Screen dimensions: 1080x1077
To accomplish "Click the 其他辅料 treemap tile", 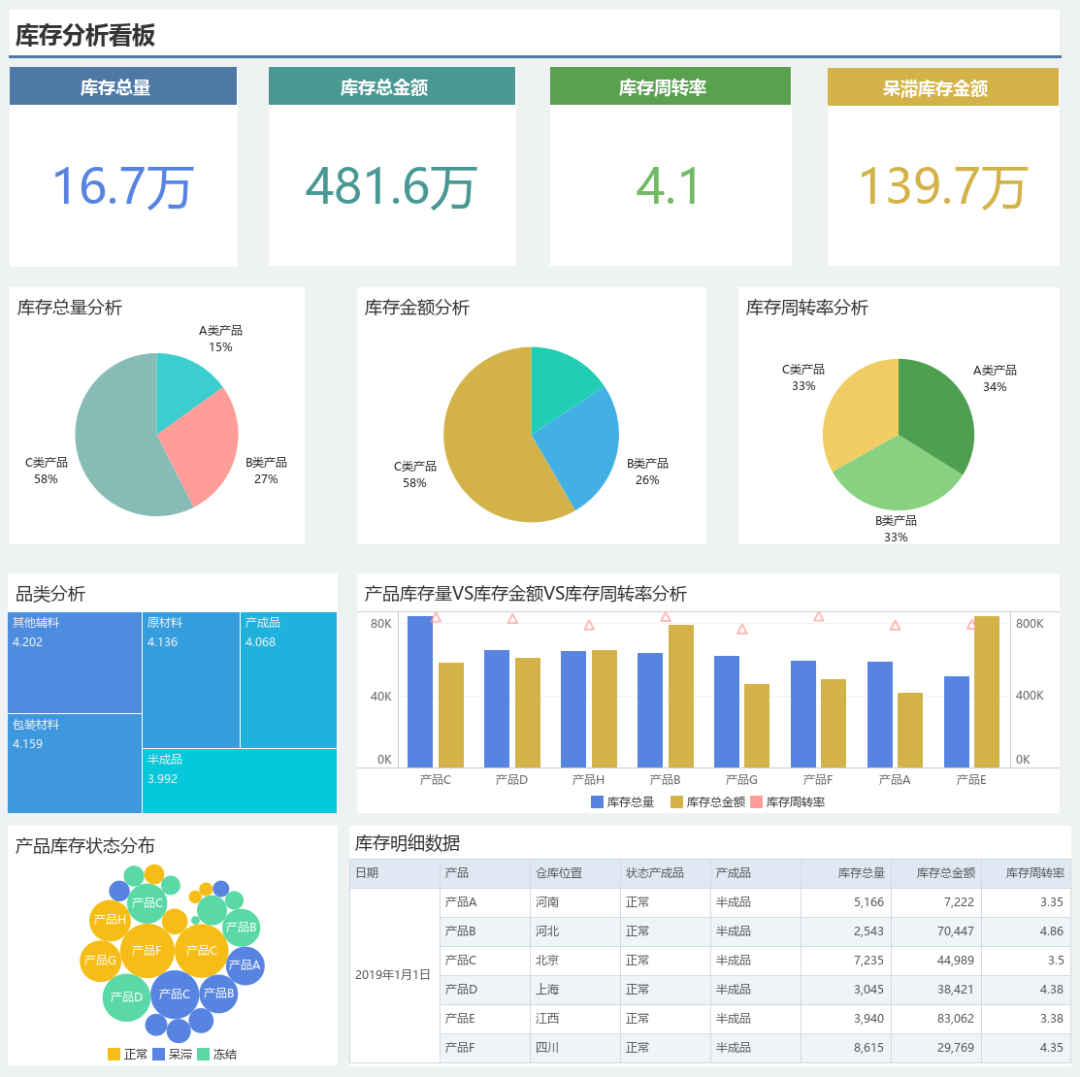I will point(74,662).
